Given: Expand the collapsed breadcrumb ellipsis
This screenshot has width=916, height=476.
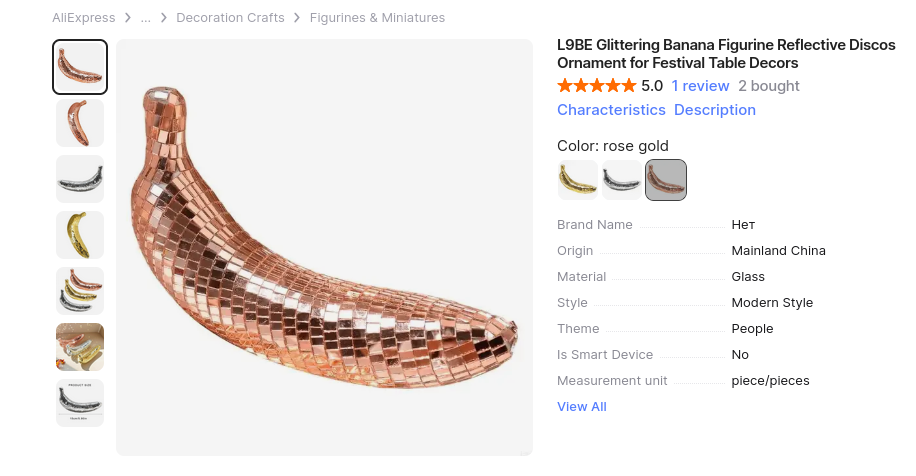Looking at the screenshot, I should click(146, 18).
